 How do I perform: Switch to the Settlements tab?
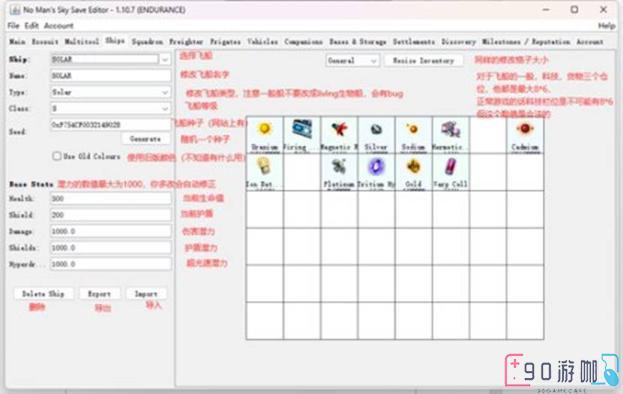414,42
